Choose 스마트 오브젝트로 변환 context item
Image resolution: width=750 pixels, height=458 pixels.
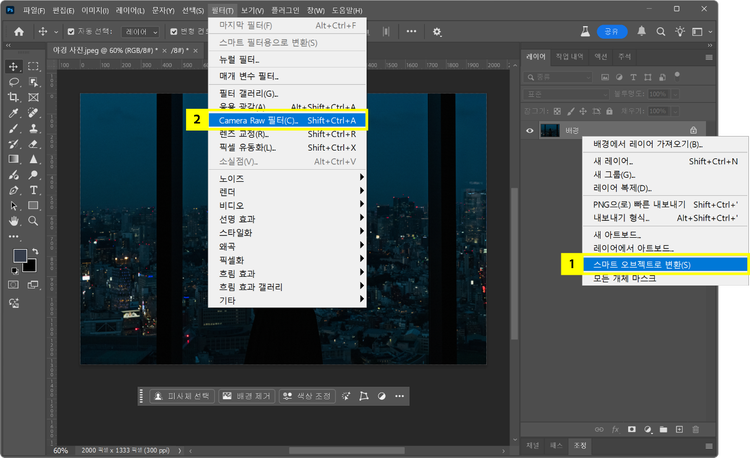[x=665, y=264]
